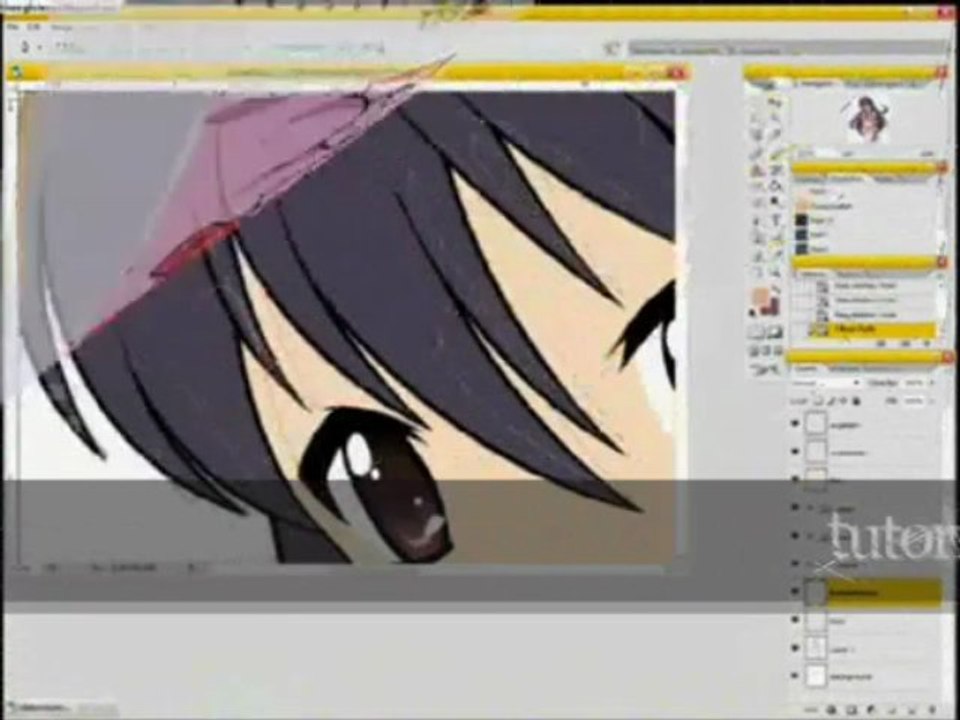Image resolution: width=960 pixels, height=720 pixels.
Task: Toggle visibility of the second layer from top
Action: pyautogui.click(x=795, y=452)
